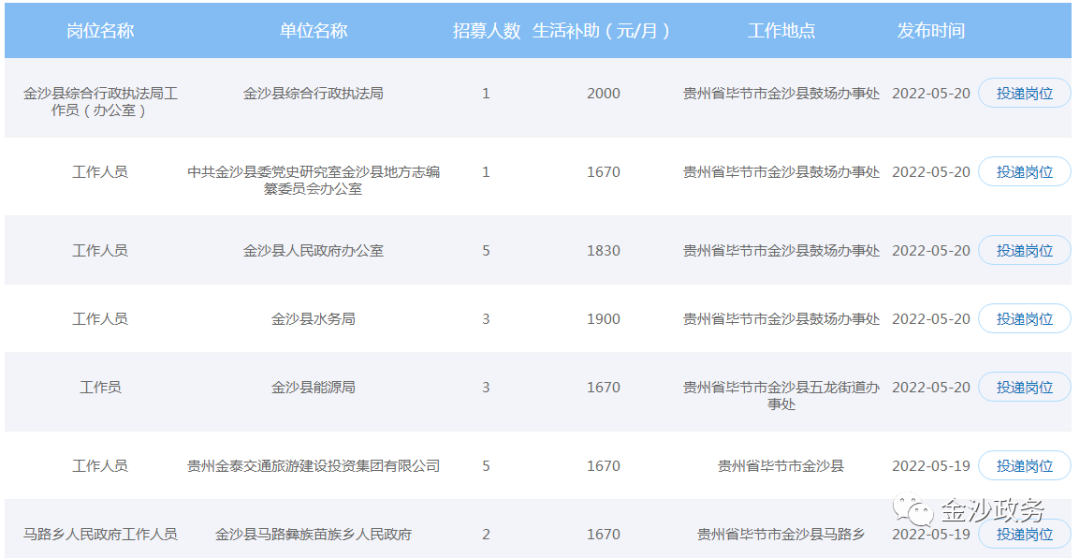Select job title 金沙县综合行政执法局工作员（办公室）

point(101,101)
